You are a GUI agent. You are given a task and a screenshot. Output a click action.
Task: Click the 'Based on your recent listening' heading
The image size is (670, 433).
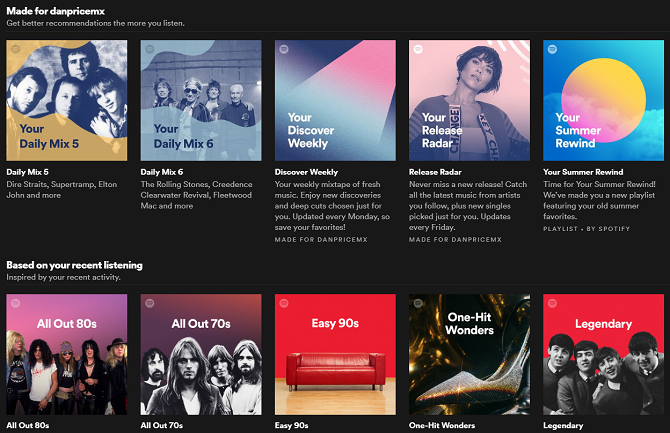point(74,265)
